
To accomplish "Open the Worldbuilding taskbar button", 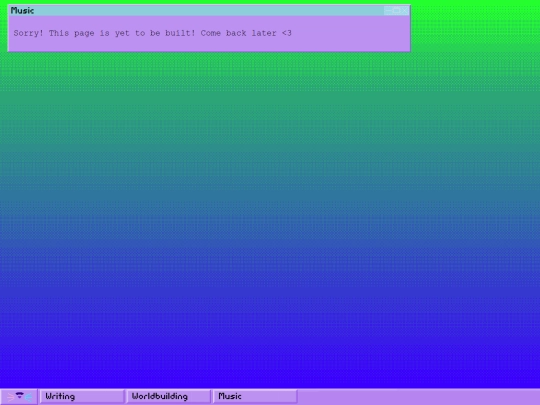I will (x=168, y=396).
